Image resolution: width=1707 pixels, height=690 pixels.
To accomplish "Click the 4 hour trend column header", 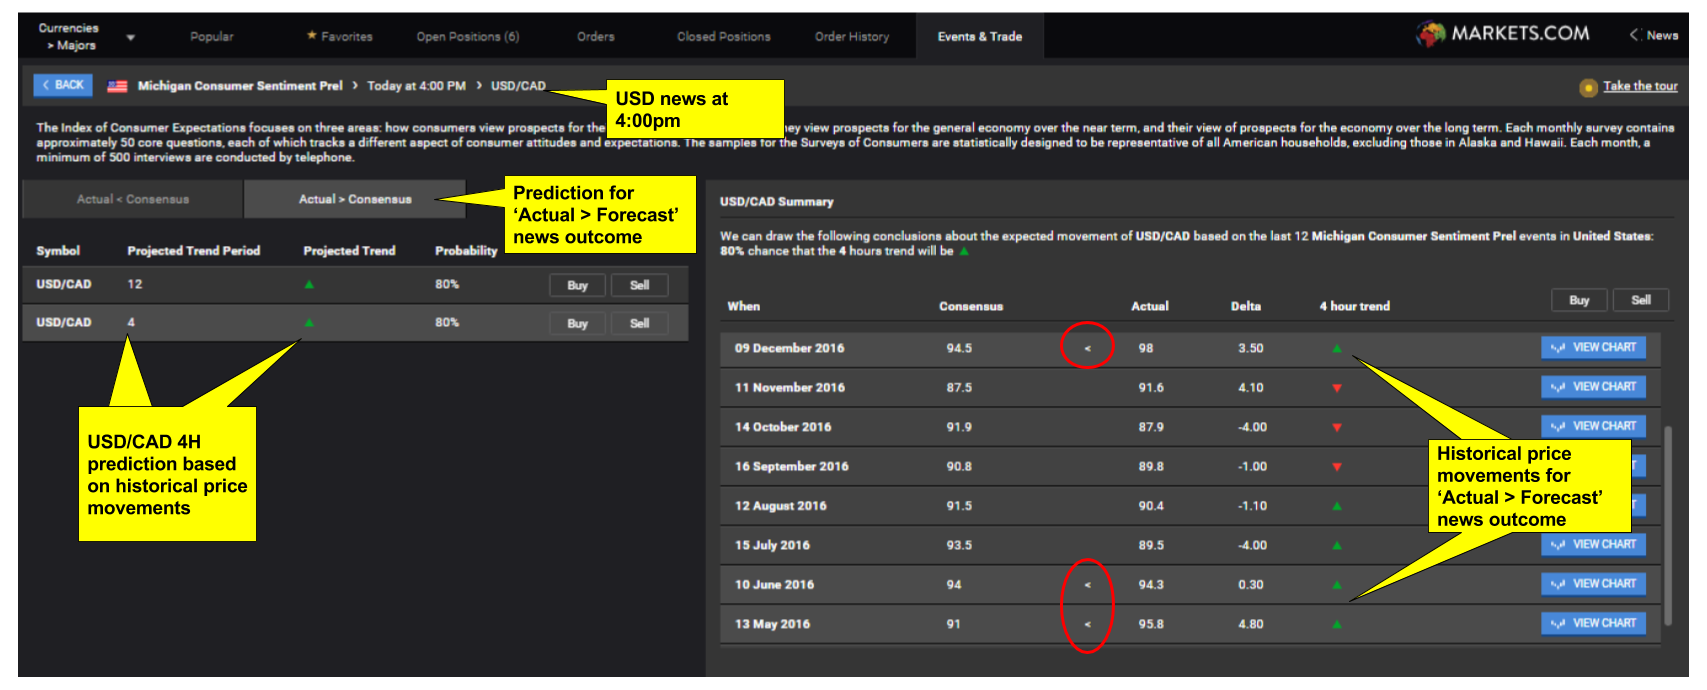I will coord(1354,307).
